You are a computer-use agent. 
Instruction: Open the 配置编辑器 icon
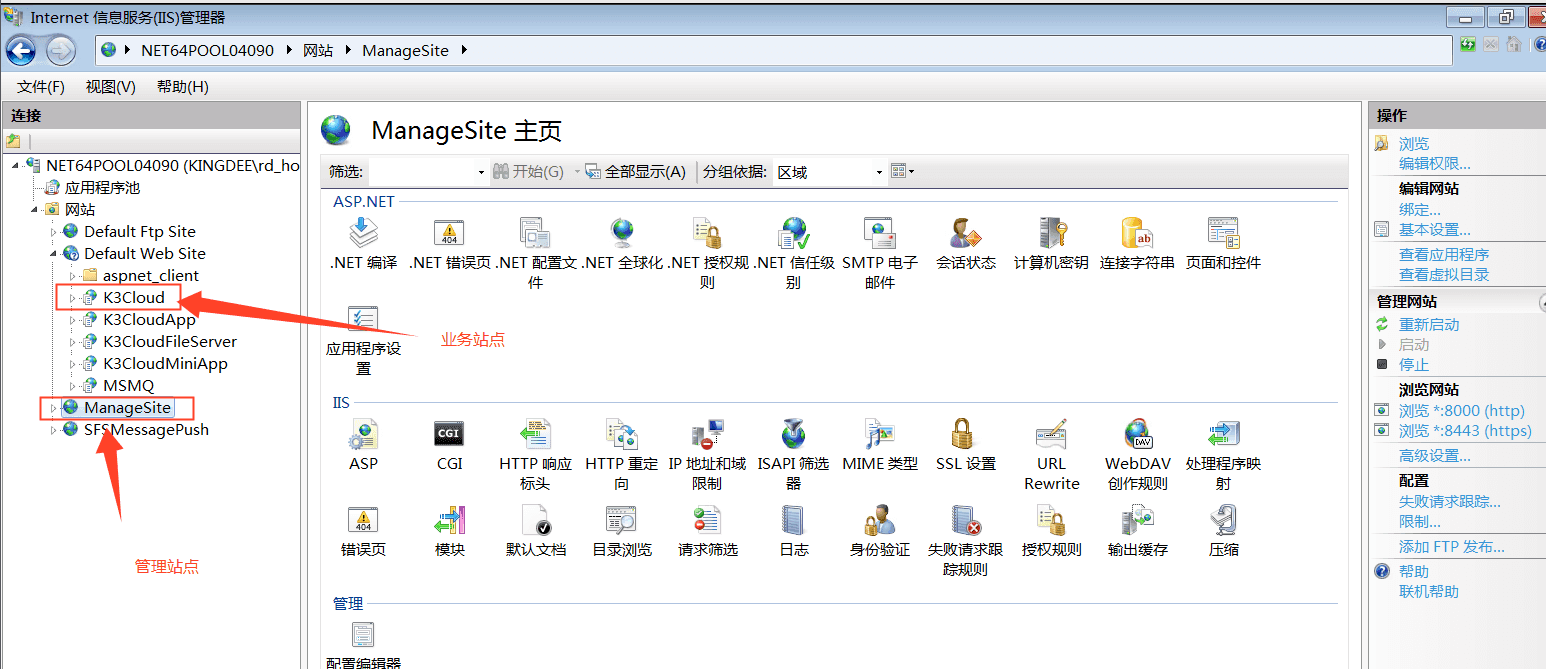pos(363,635)
